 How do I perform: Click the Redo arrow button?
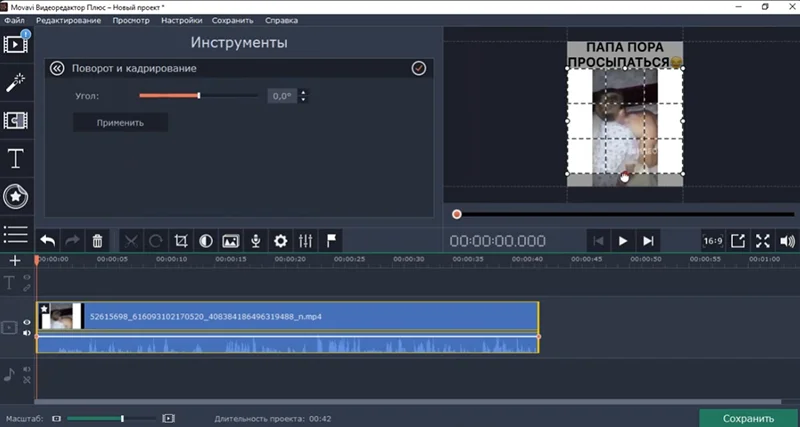pyautogui.click(x=72, y=241)
